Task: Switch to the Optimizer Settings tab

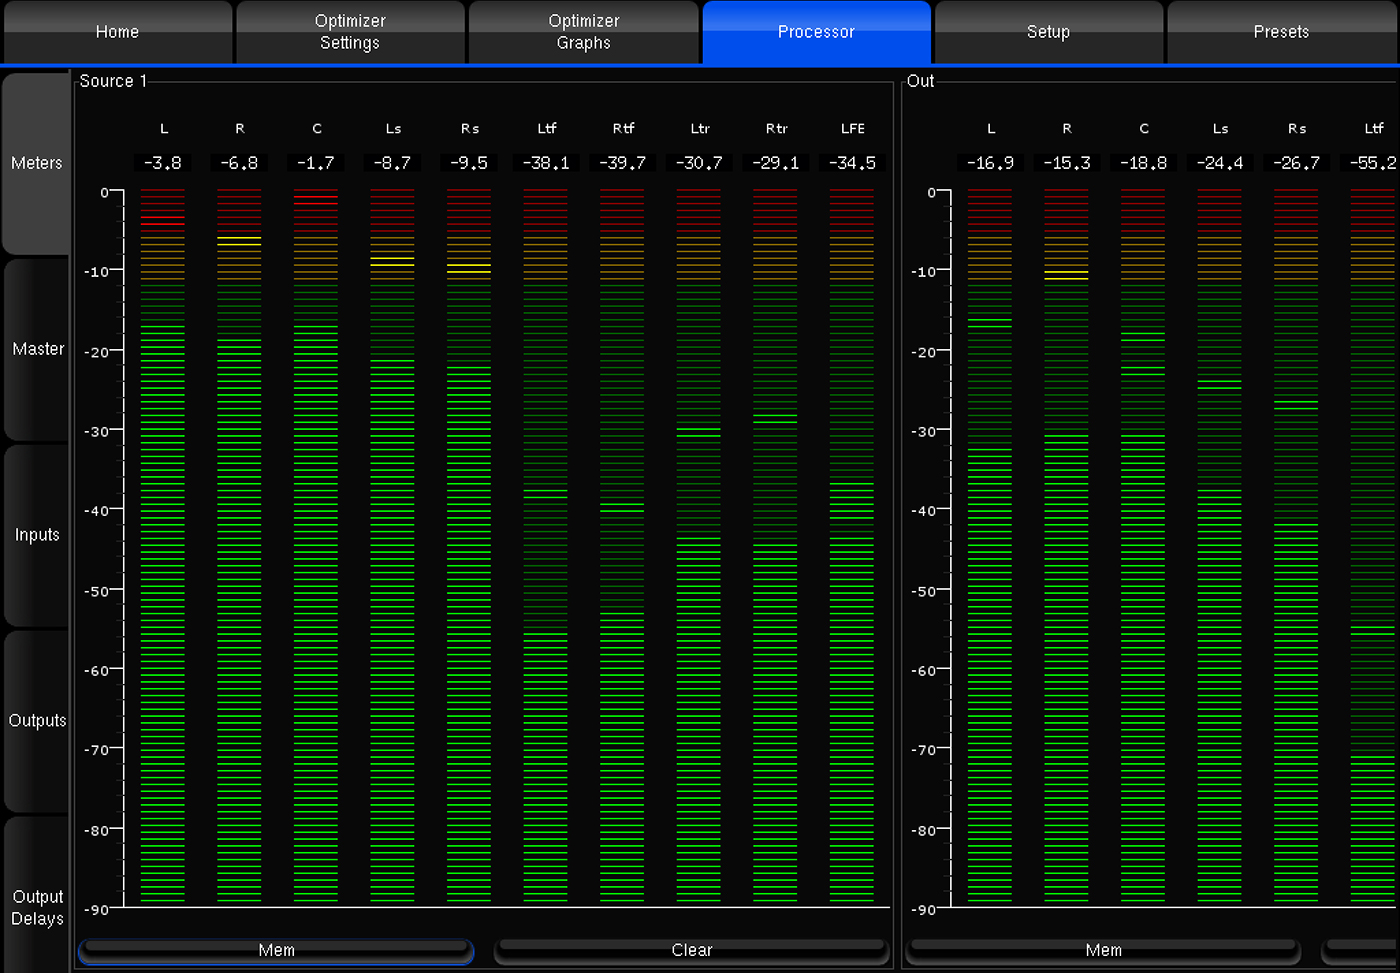Action: (350, 32)
